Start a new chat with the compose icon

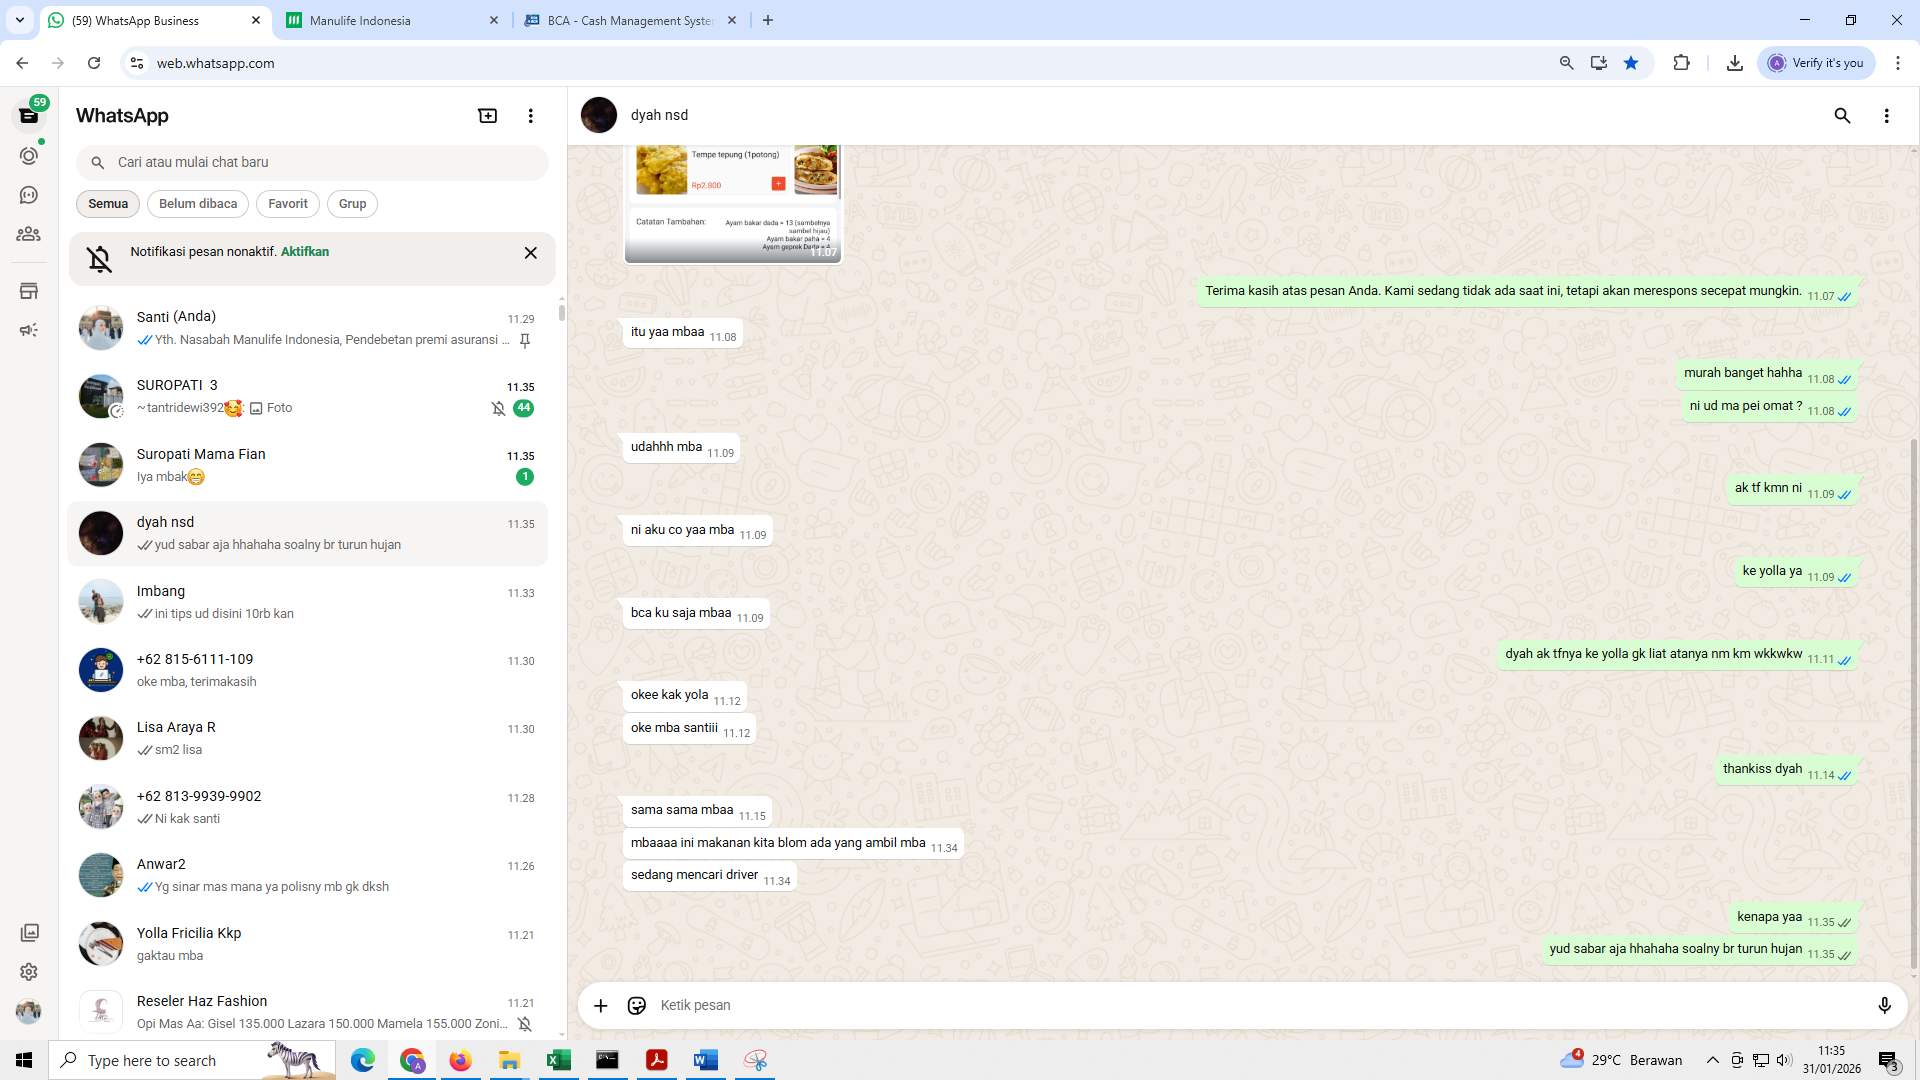point(487,115)
